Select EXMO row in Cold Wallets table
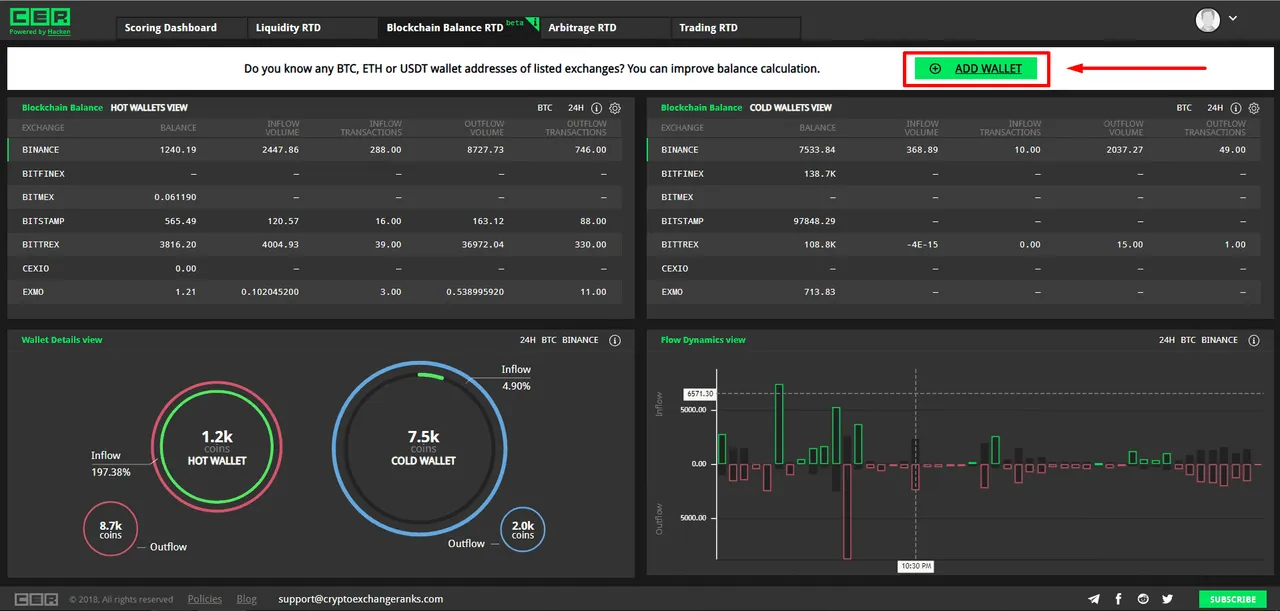This screenshot has height=611, width=1280. click(x=953, y=292)
